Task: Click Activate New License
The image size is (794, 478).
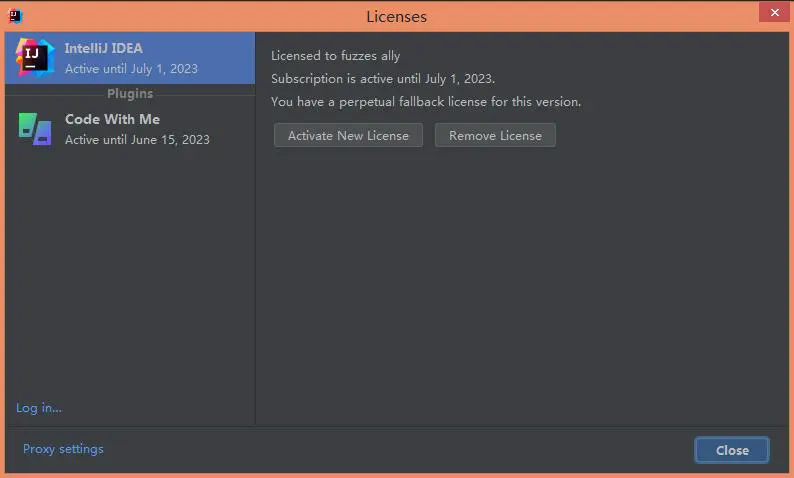Action: coord(348,135)
